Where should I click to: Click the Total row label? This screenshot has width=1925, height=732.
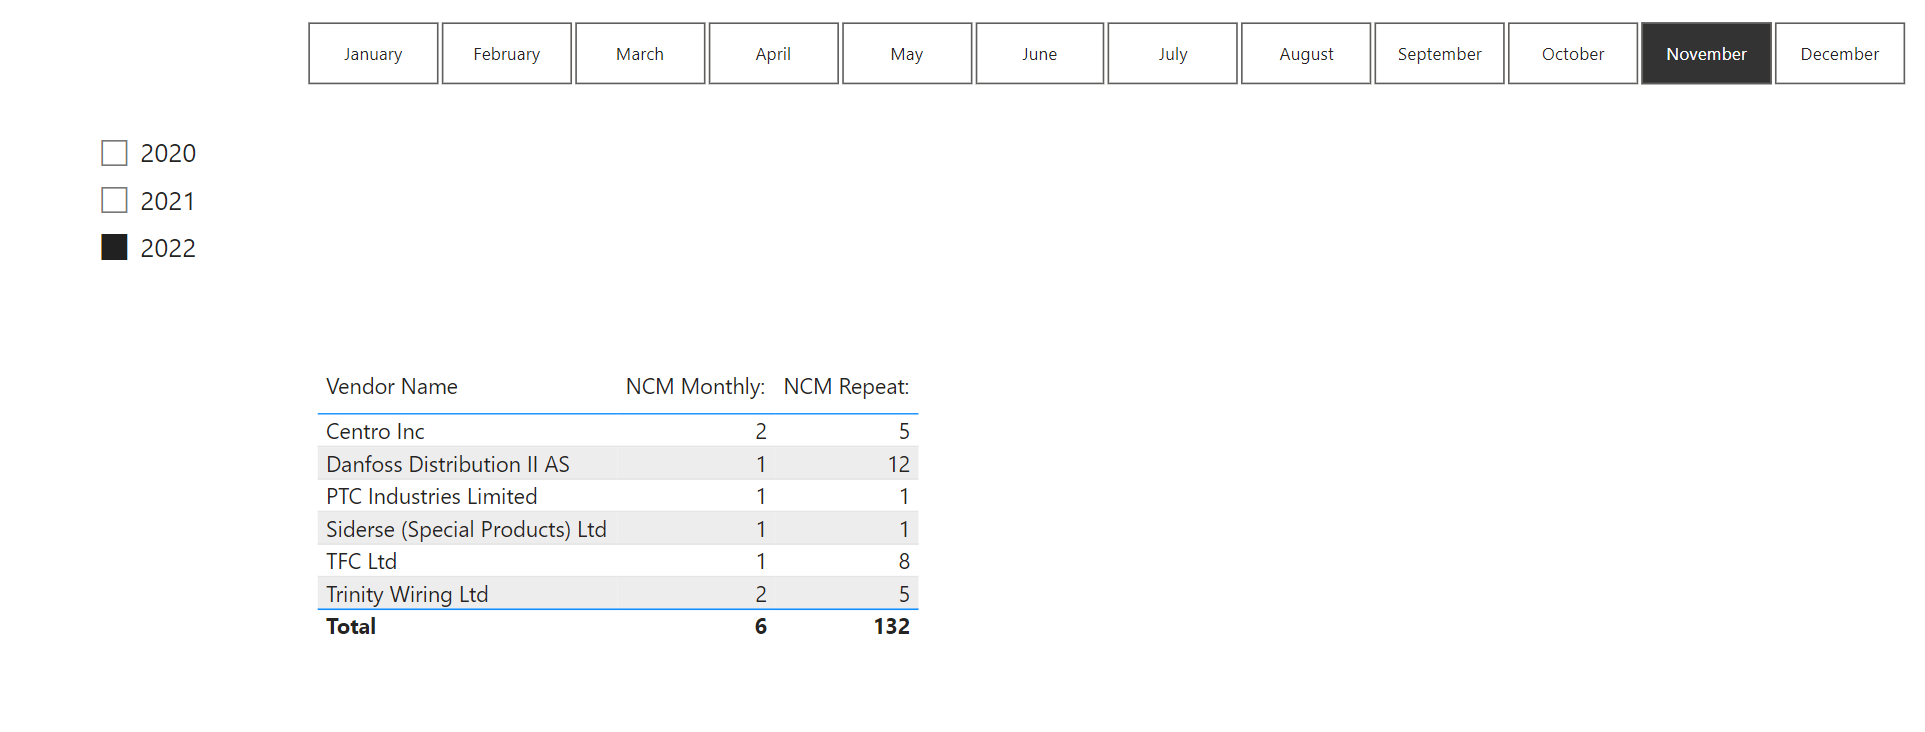[x=351, y=627]
